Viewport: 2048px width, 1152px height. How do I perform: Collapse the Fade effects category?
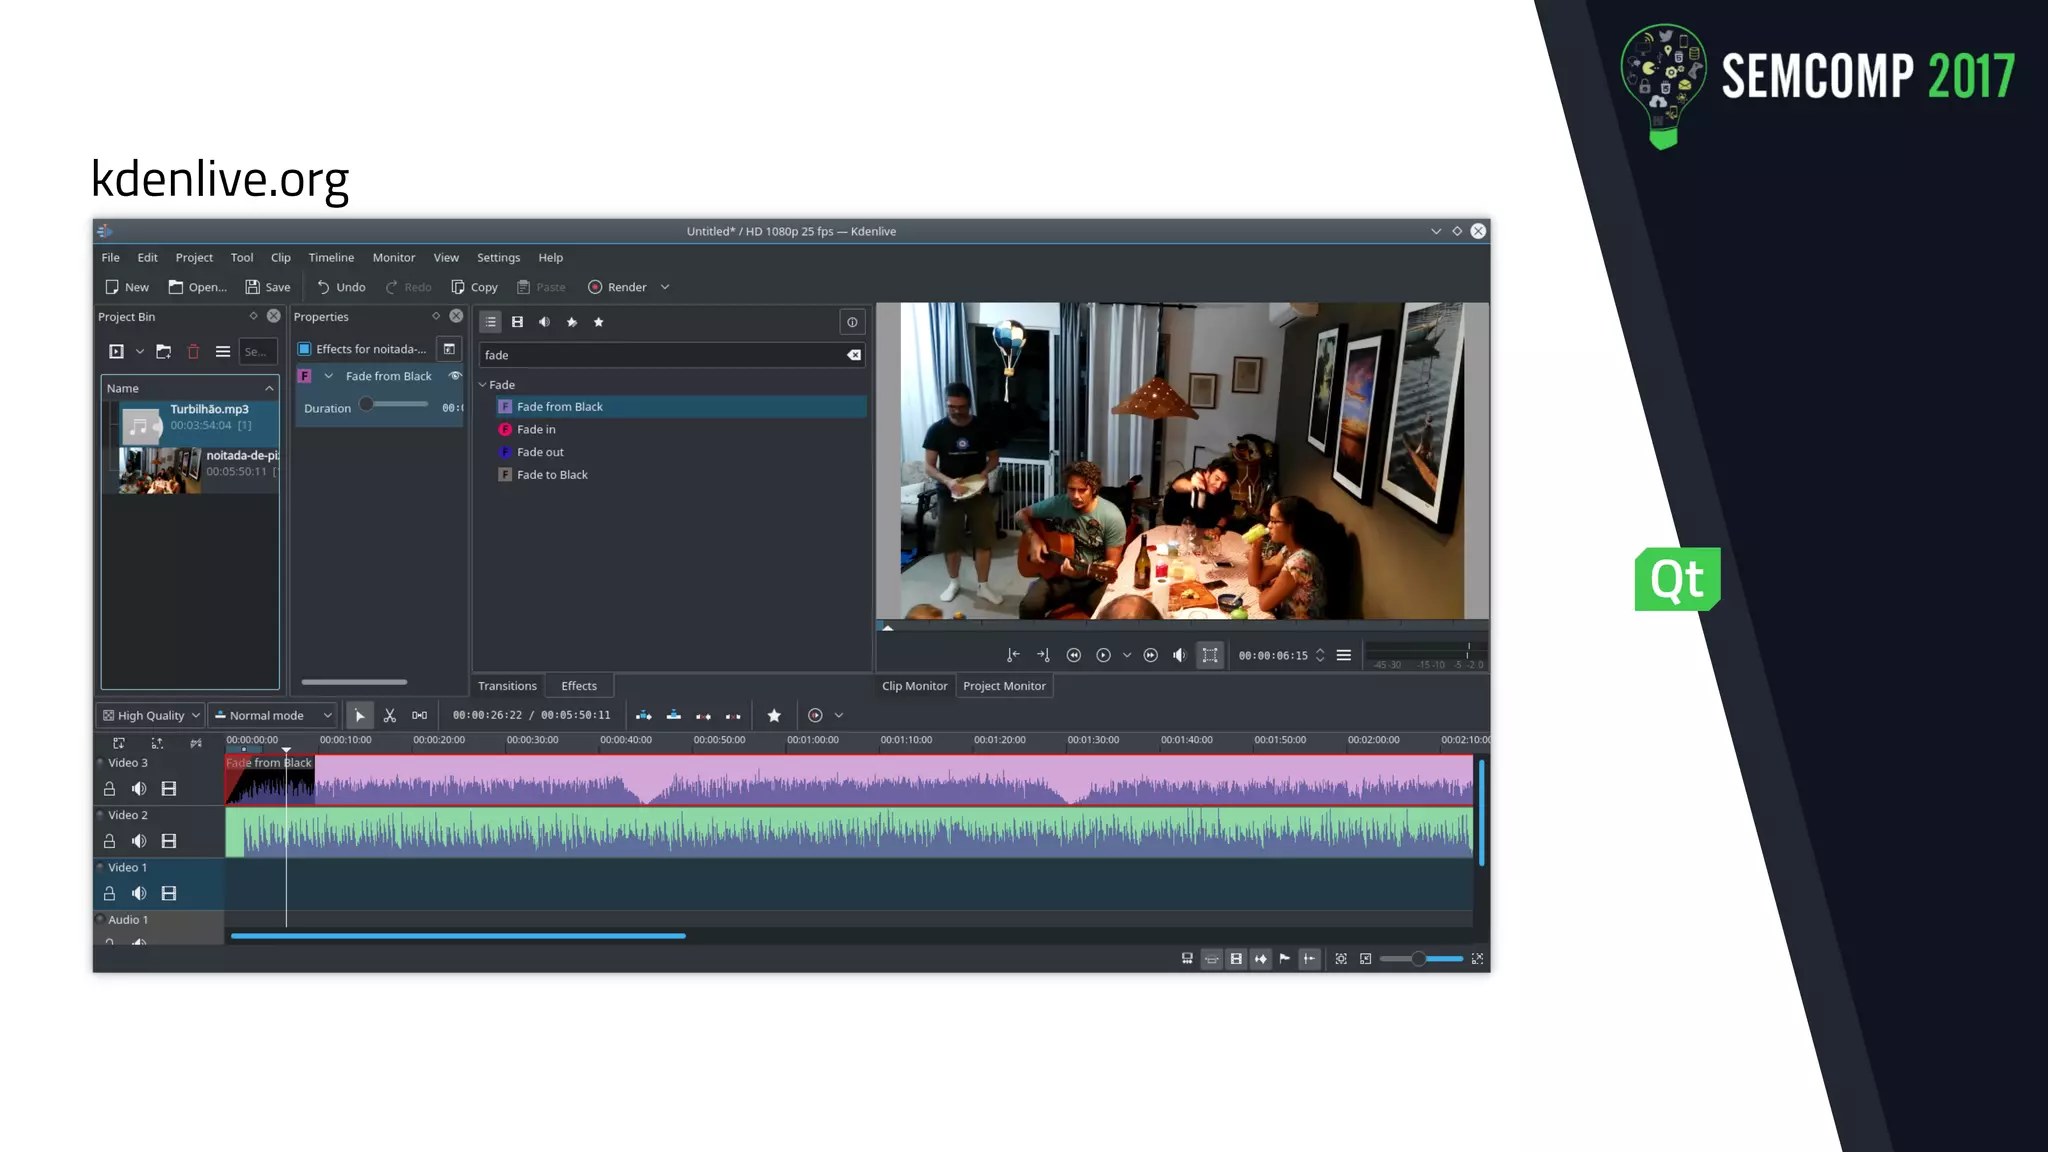[x=483, y=385]
